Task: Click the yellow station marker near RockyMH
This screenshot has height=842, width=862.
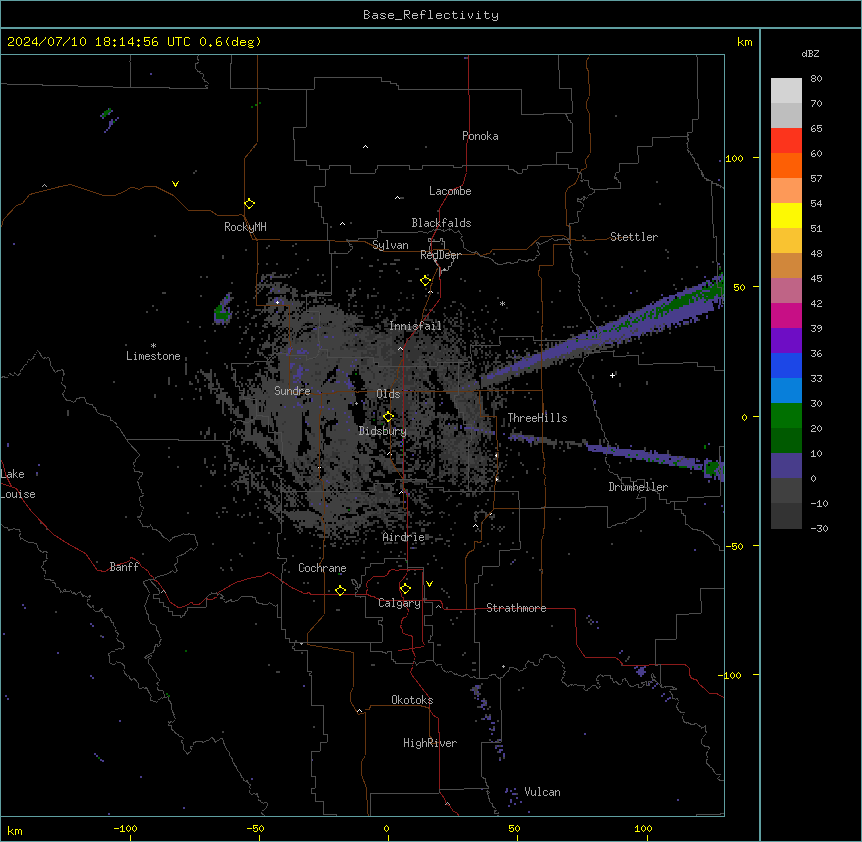Action: pyautogui.click(x=249, y=204)
